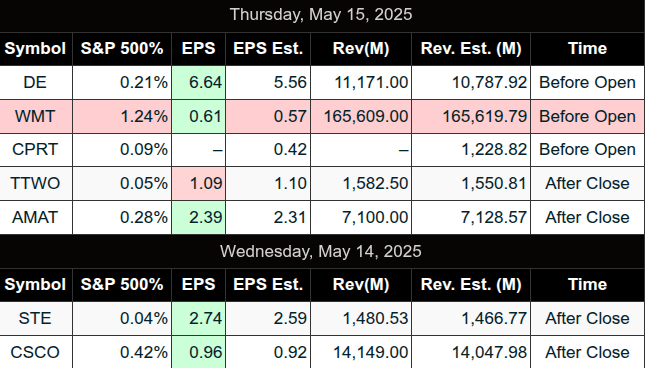Click the Rev. Est. (M) header in Wednesday table
This screenshot has width=649, height=368.
pos(471,285)
